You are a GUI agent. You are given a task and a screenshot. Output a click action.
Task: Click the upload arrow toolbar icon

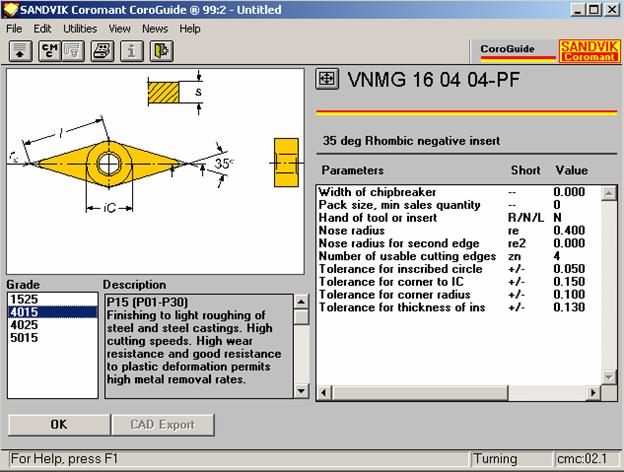point(20,51)
